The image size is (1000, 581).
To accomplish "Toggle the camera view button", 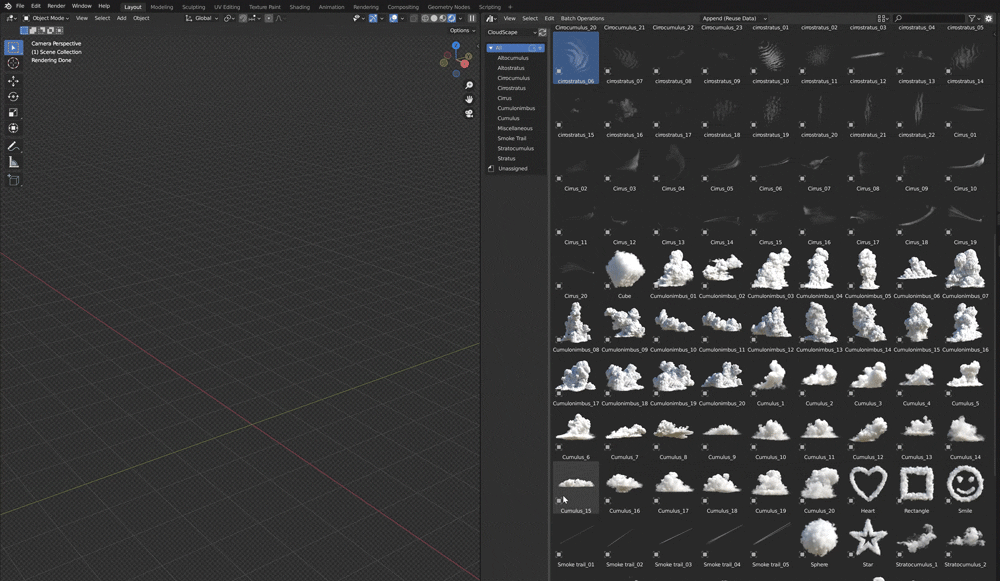I will click(469, 113).
